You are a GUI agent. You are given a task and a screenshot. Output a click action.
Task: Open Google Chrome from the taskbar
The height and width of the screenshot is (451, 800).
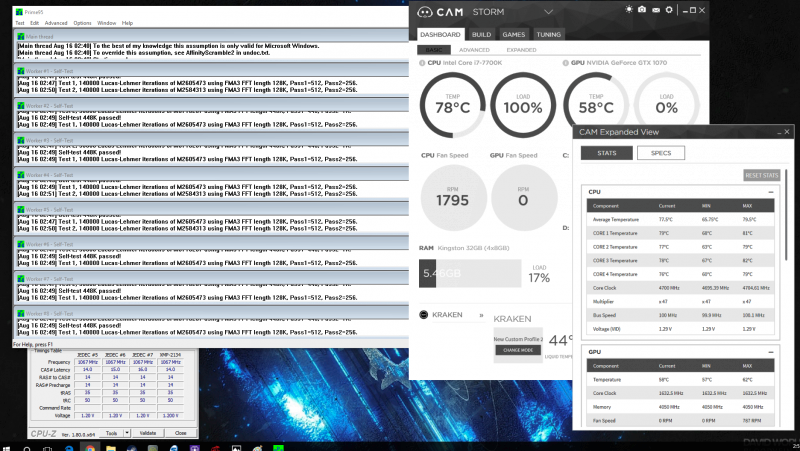click(90, 448)
